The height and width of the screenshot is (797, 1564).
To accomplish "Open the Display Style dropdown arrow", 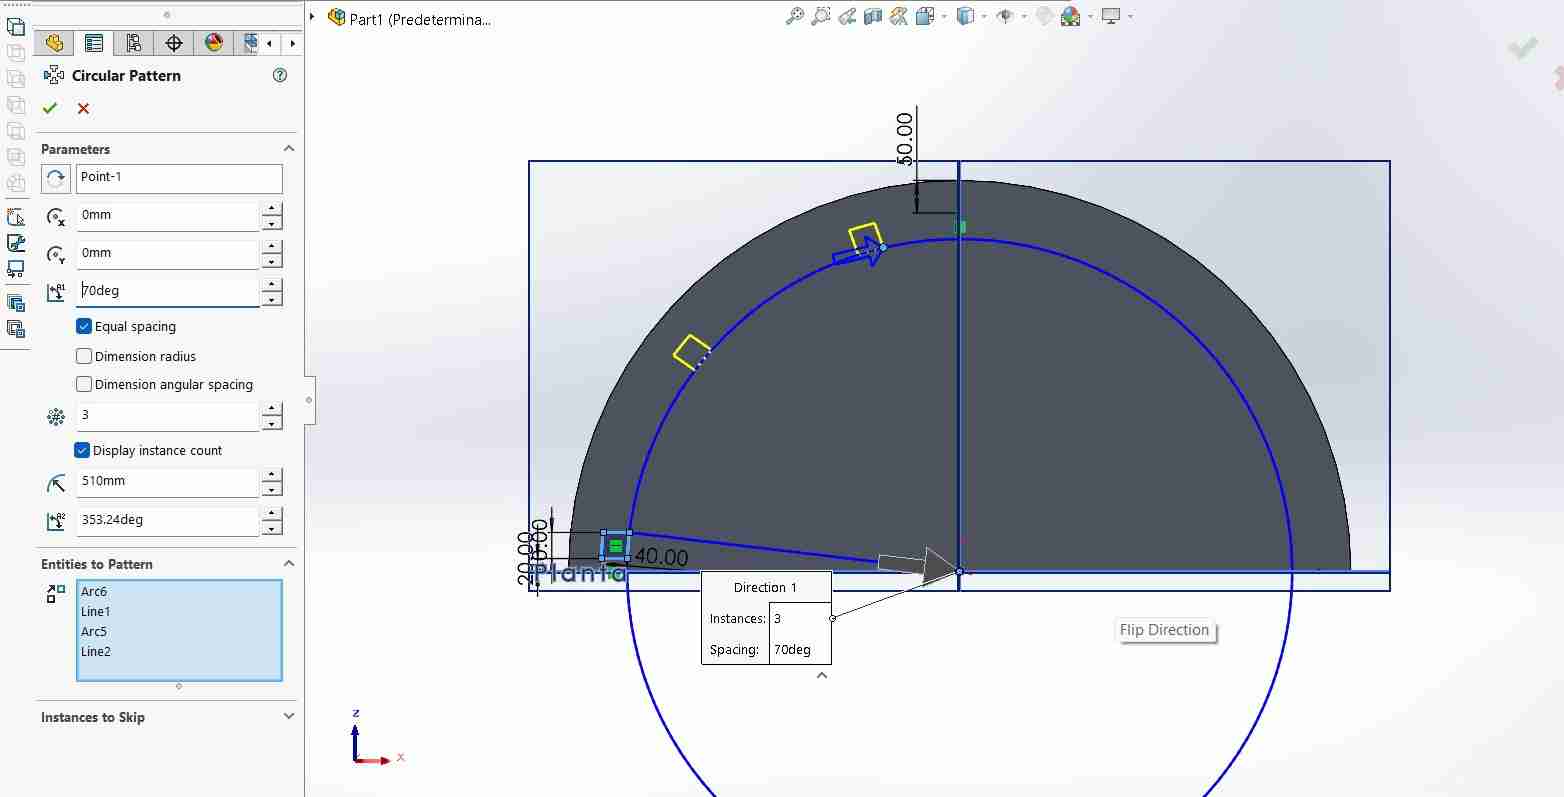I will [985, 16].
